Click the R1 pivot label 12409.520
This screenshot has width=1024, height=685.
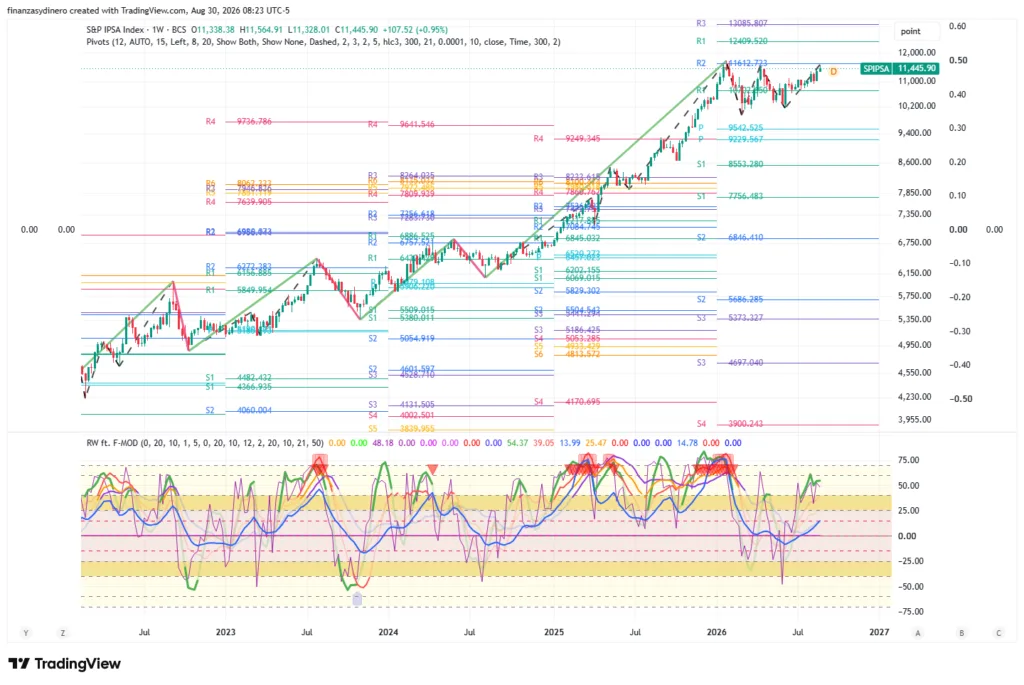tap(748, 40)
